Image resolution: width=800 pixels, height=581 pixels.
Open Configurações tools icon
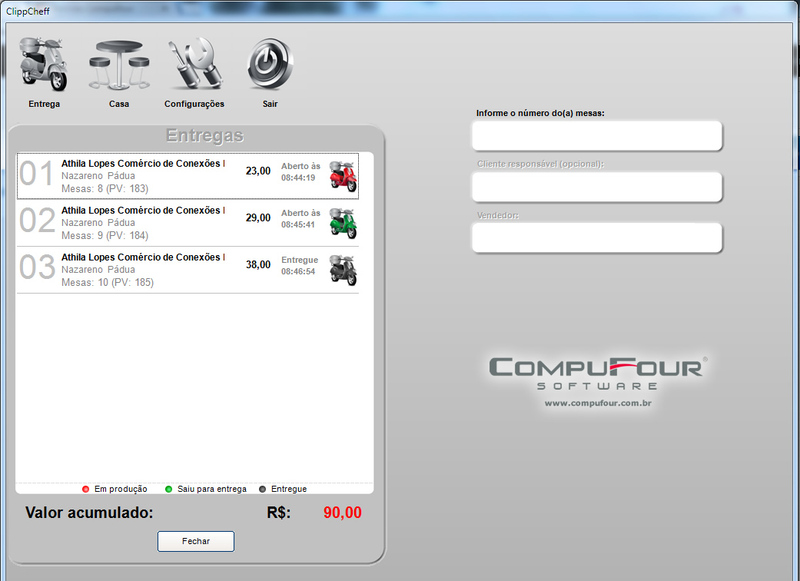(x=194, y=65)
